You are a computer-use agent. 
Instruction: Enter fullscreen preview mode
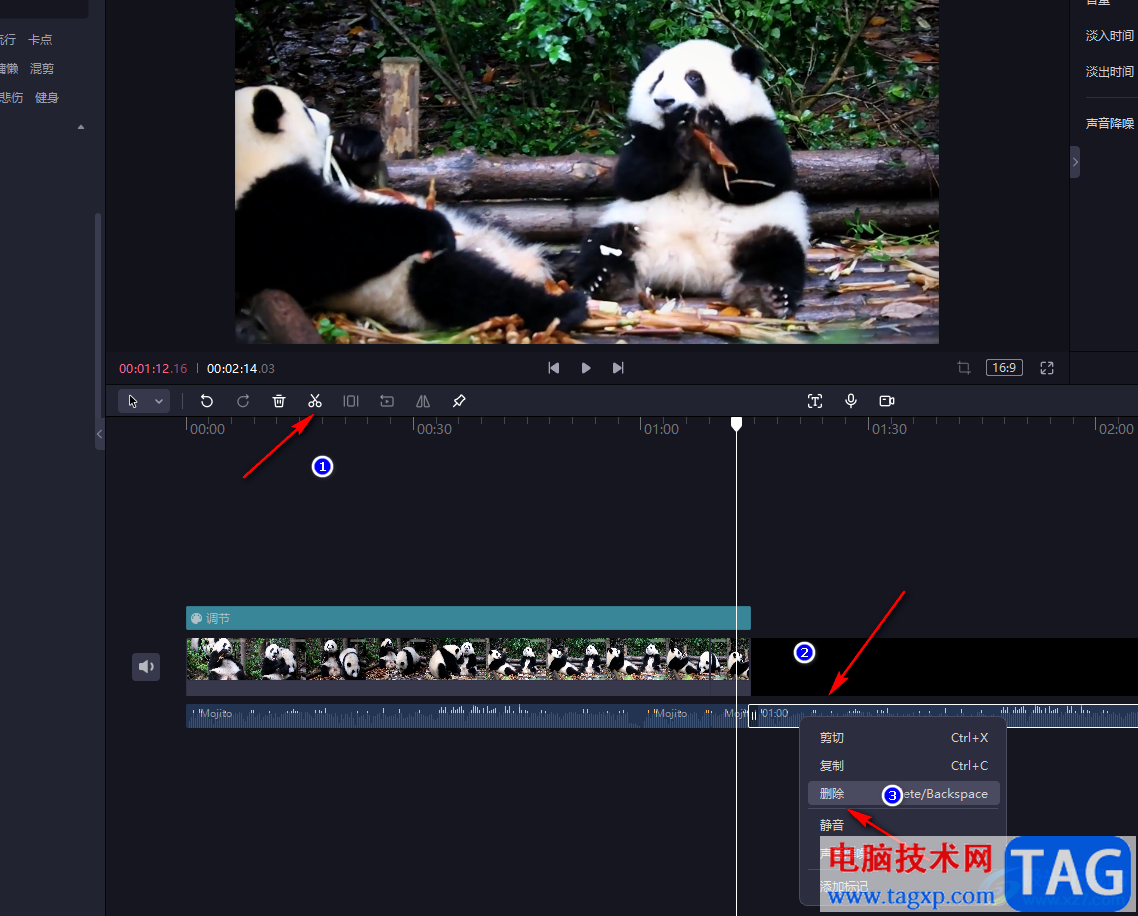coord(1047,368)
